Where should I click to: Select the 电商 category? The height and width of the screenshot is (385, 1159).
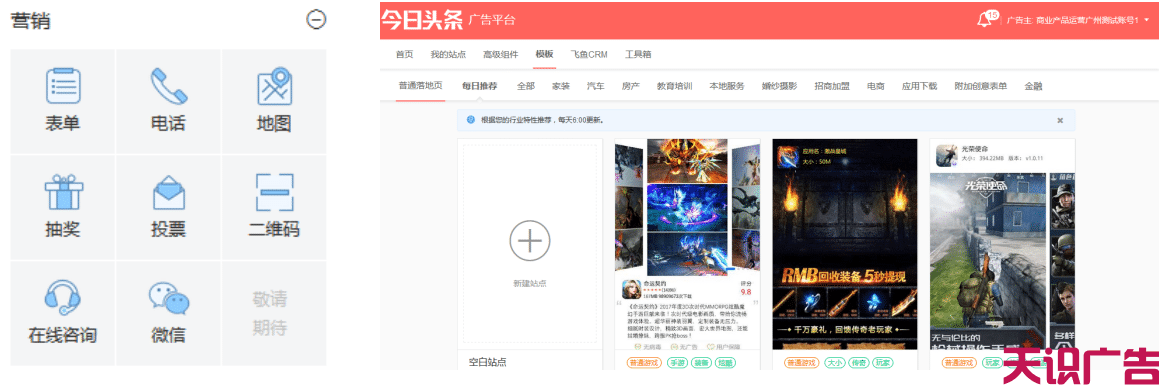pyautogui.click(x=875, y=86)
